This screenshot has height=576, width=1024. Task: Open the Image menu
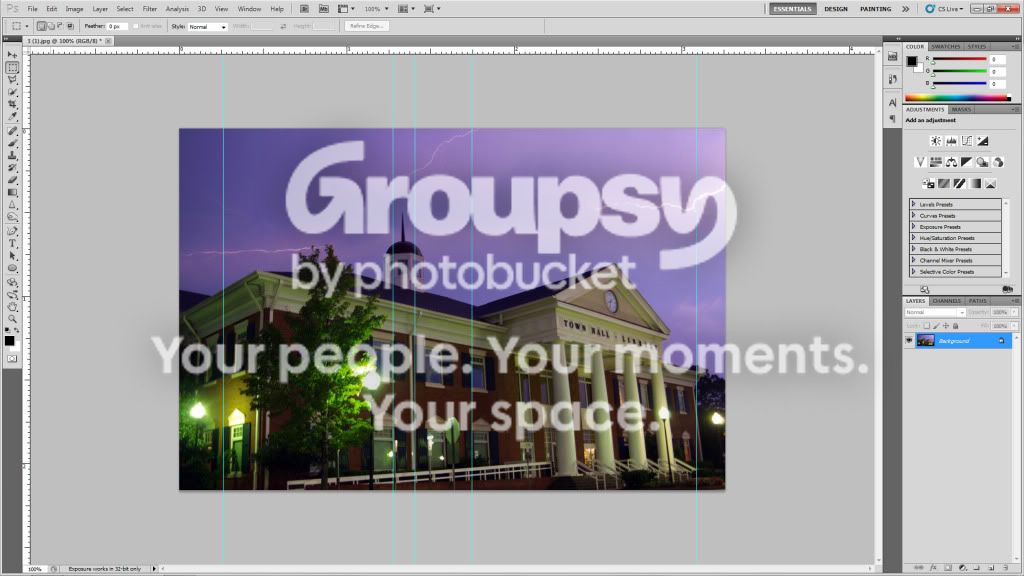coord(74,9)
